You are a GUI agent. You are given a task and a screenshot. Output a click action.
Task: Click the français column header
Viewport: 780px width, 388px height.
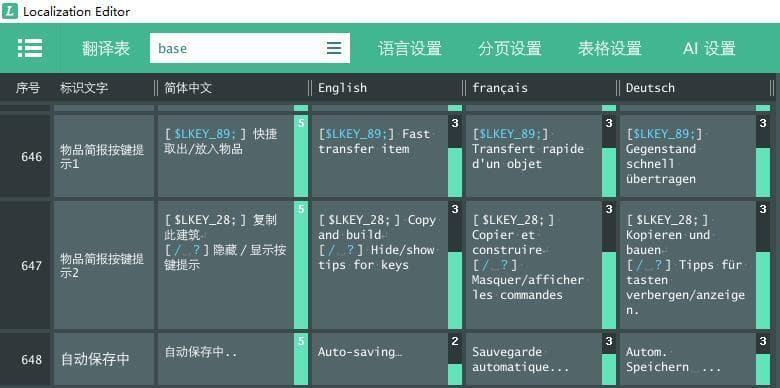point(499,88)
